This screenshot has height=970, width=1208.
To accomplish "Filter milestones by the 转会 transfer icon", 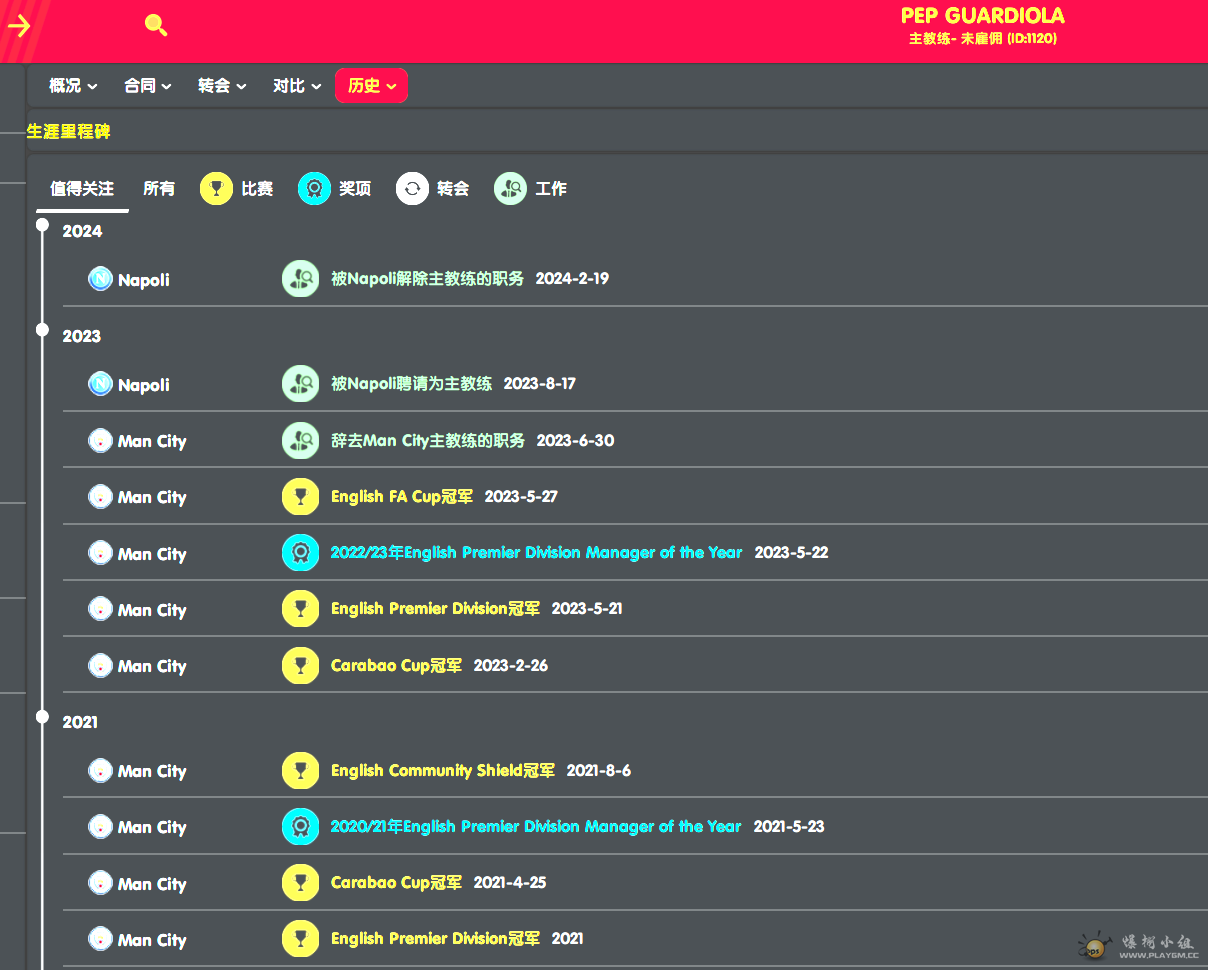I will [413, 189].
